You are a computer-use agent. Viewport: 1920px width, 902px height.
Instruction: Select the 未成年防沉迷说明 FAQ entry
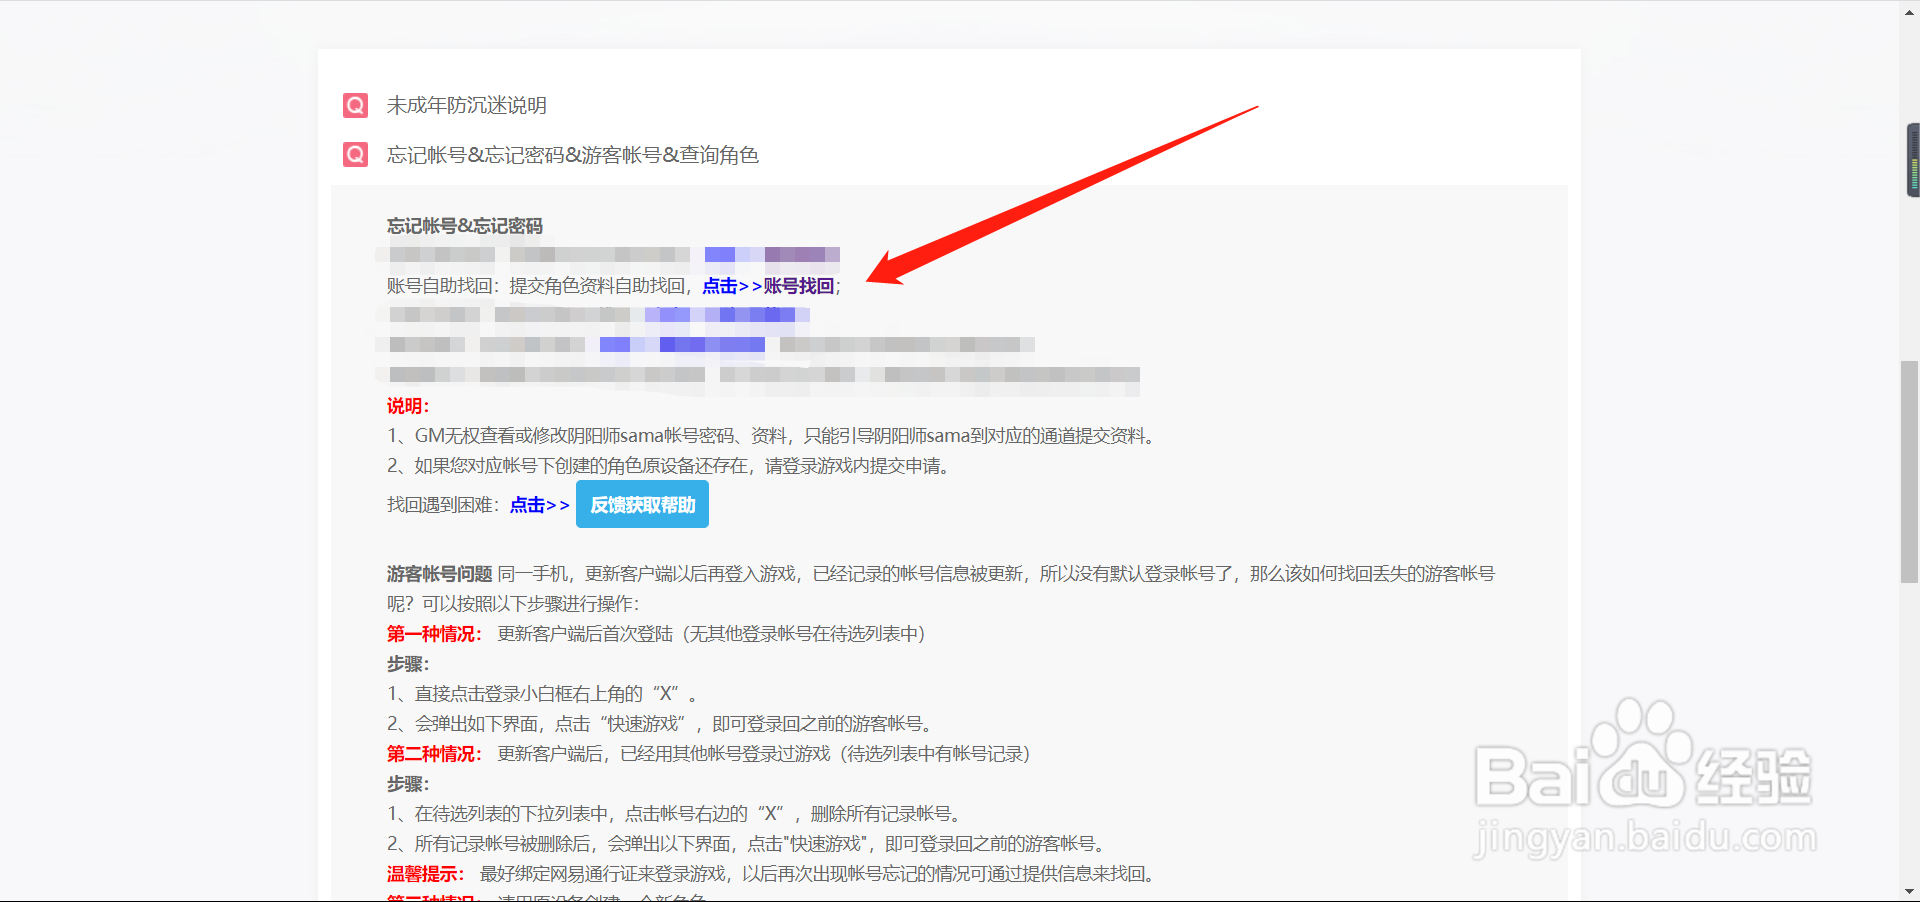pyautogui.click(x=466, y=105)
